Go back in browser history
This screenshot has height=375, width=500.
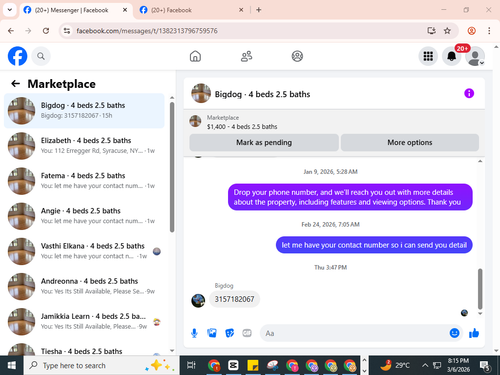pos(11,31)
